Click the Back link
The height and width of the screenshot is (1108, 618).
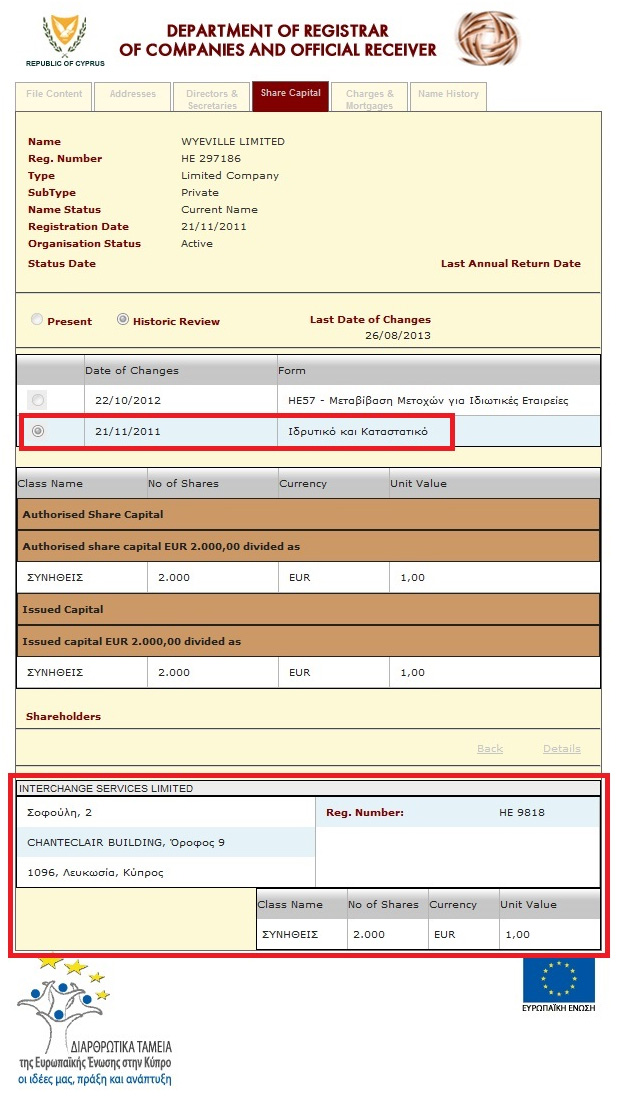[x=490, y=749]
